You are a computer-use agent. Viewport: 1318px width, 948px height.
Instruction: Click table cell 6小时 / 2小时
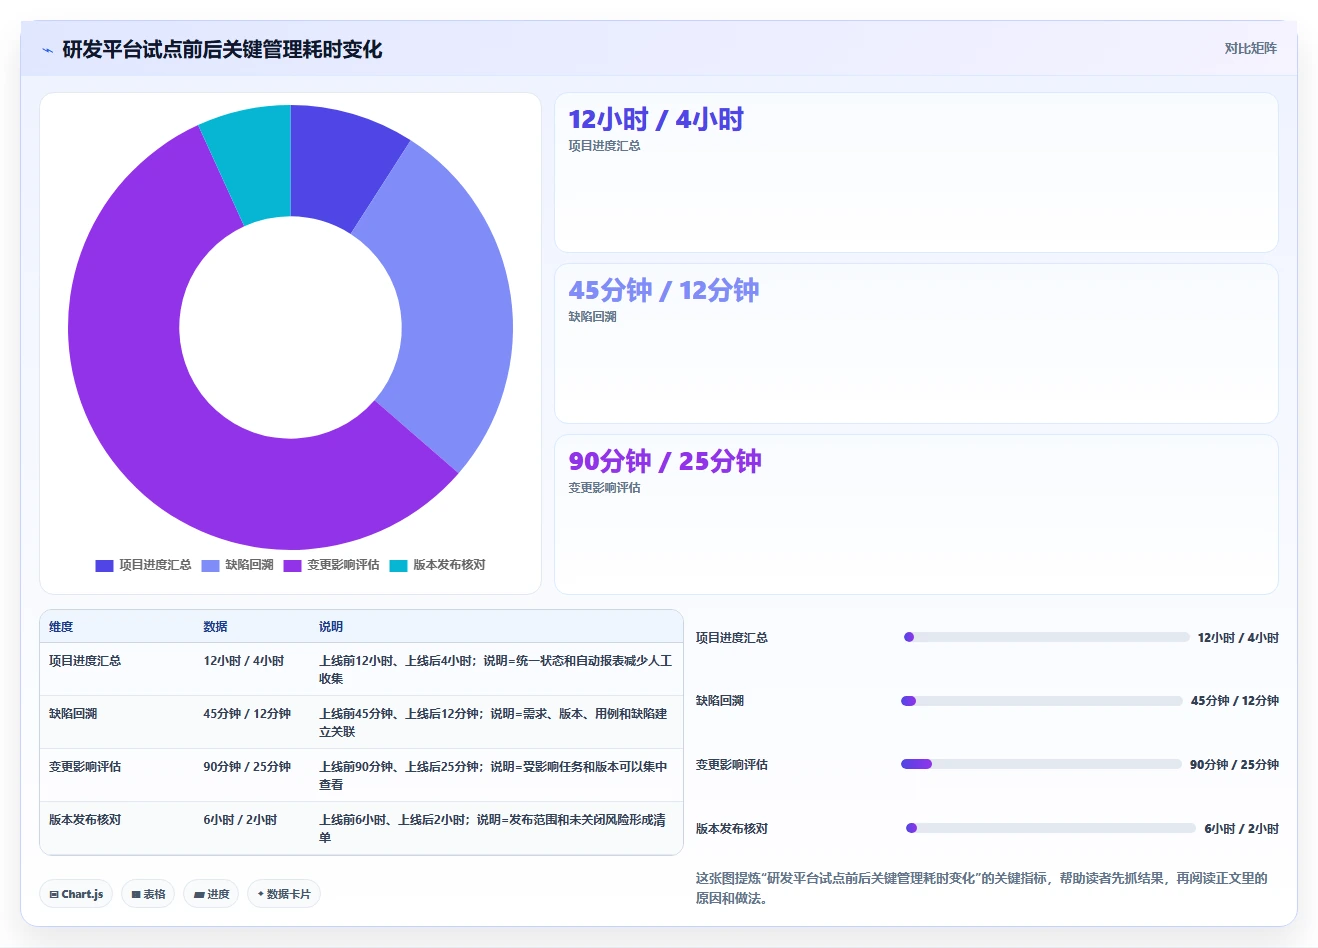240,820
